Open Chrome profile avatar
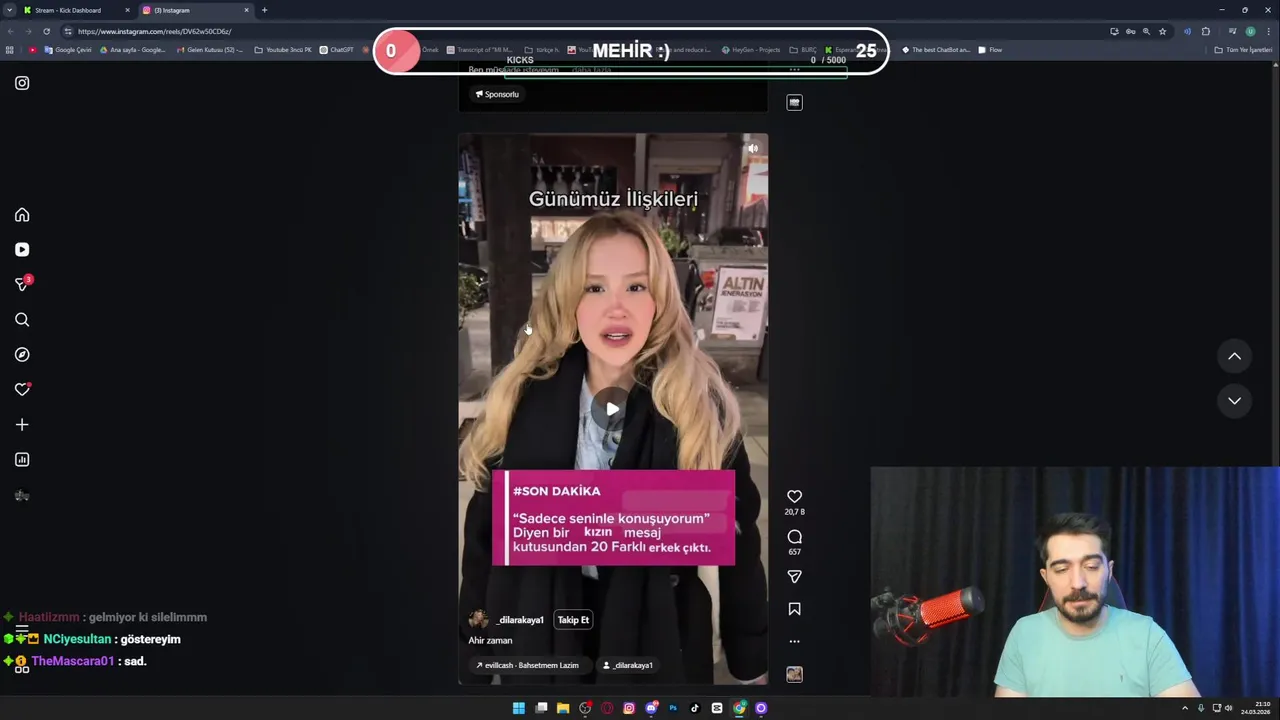The height and width of the screenshot is (720, 1280). pos(1250,31)
